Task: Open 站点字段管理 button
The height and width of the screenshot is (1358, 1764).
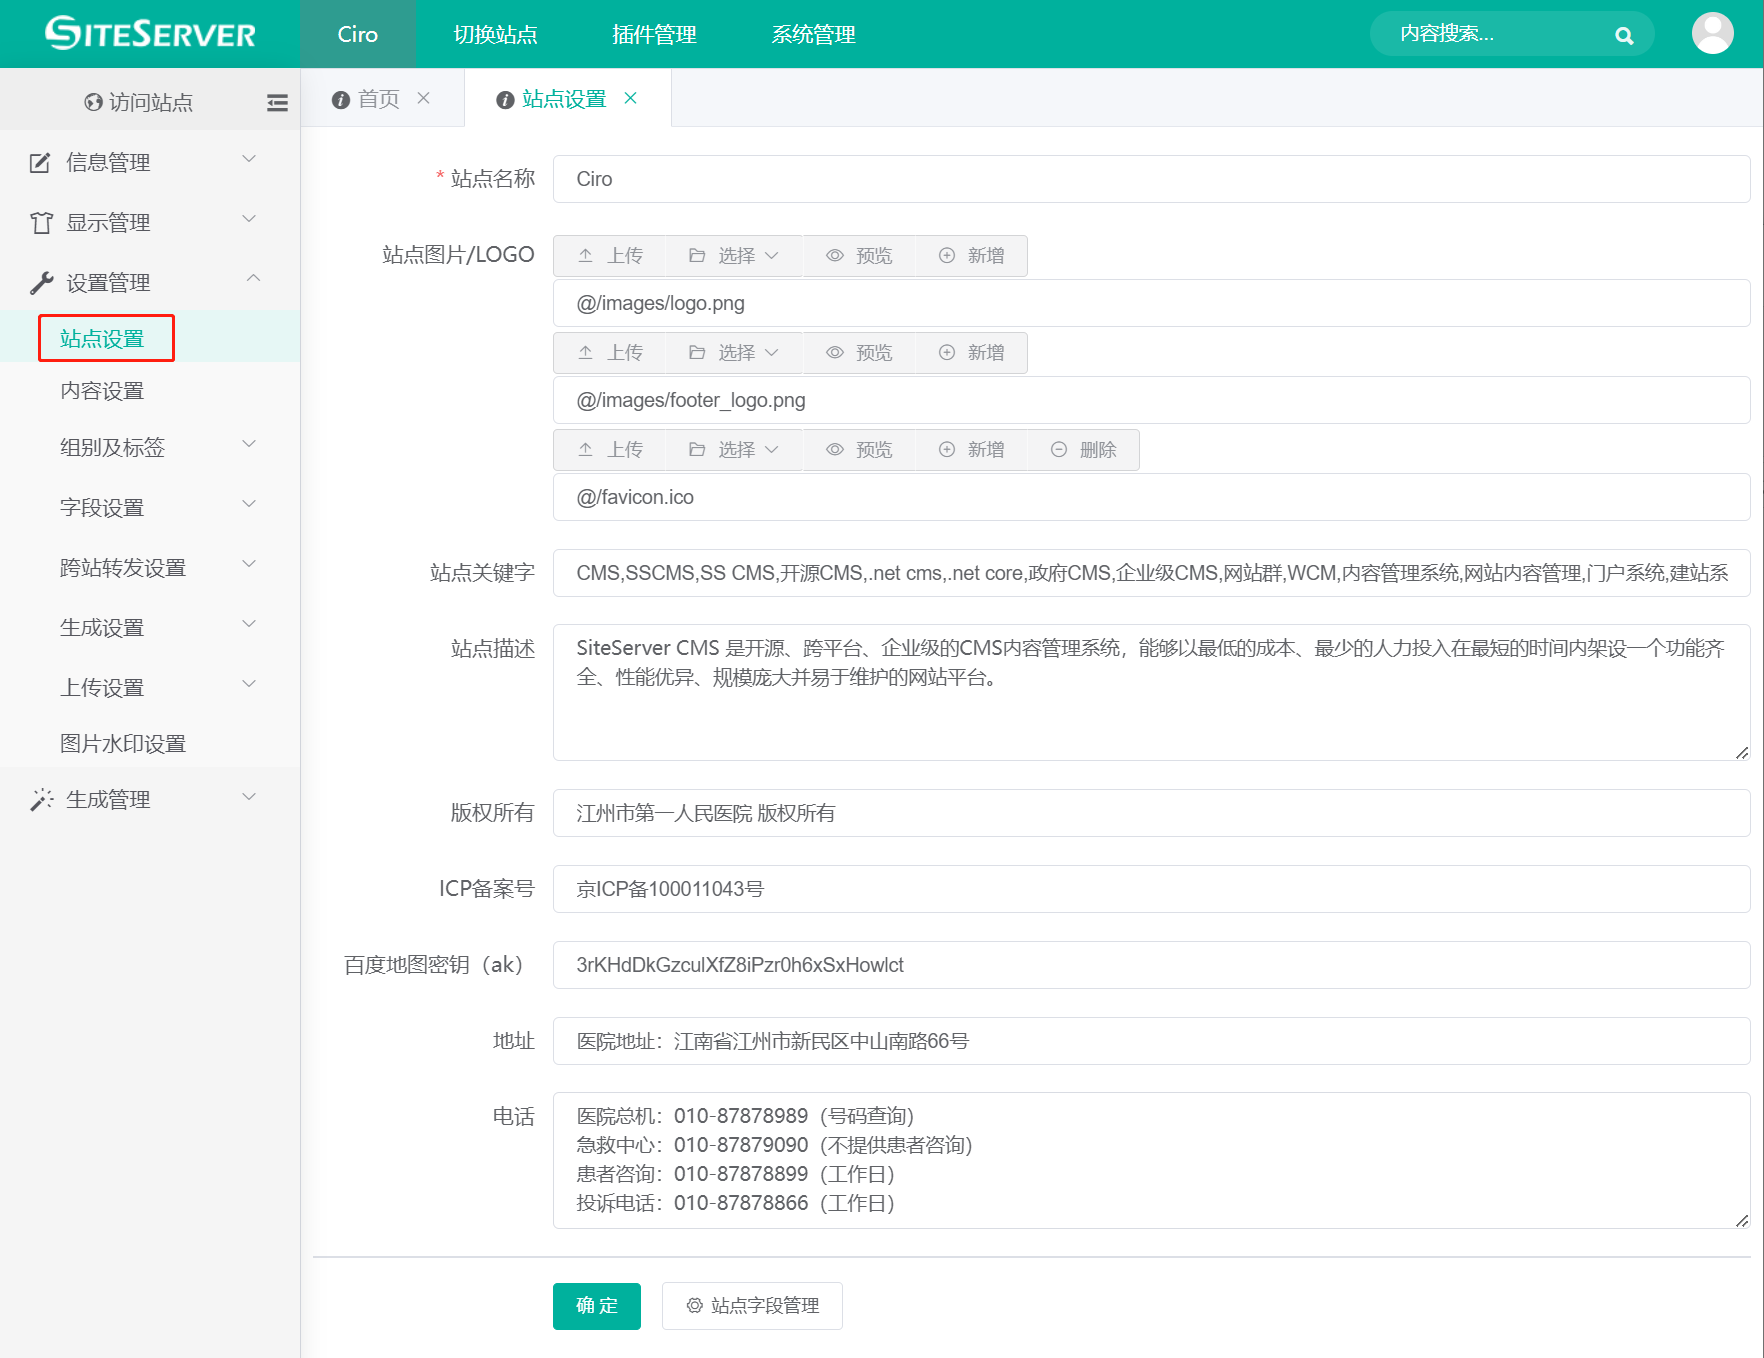Action: coord(752,1306)
